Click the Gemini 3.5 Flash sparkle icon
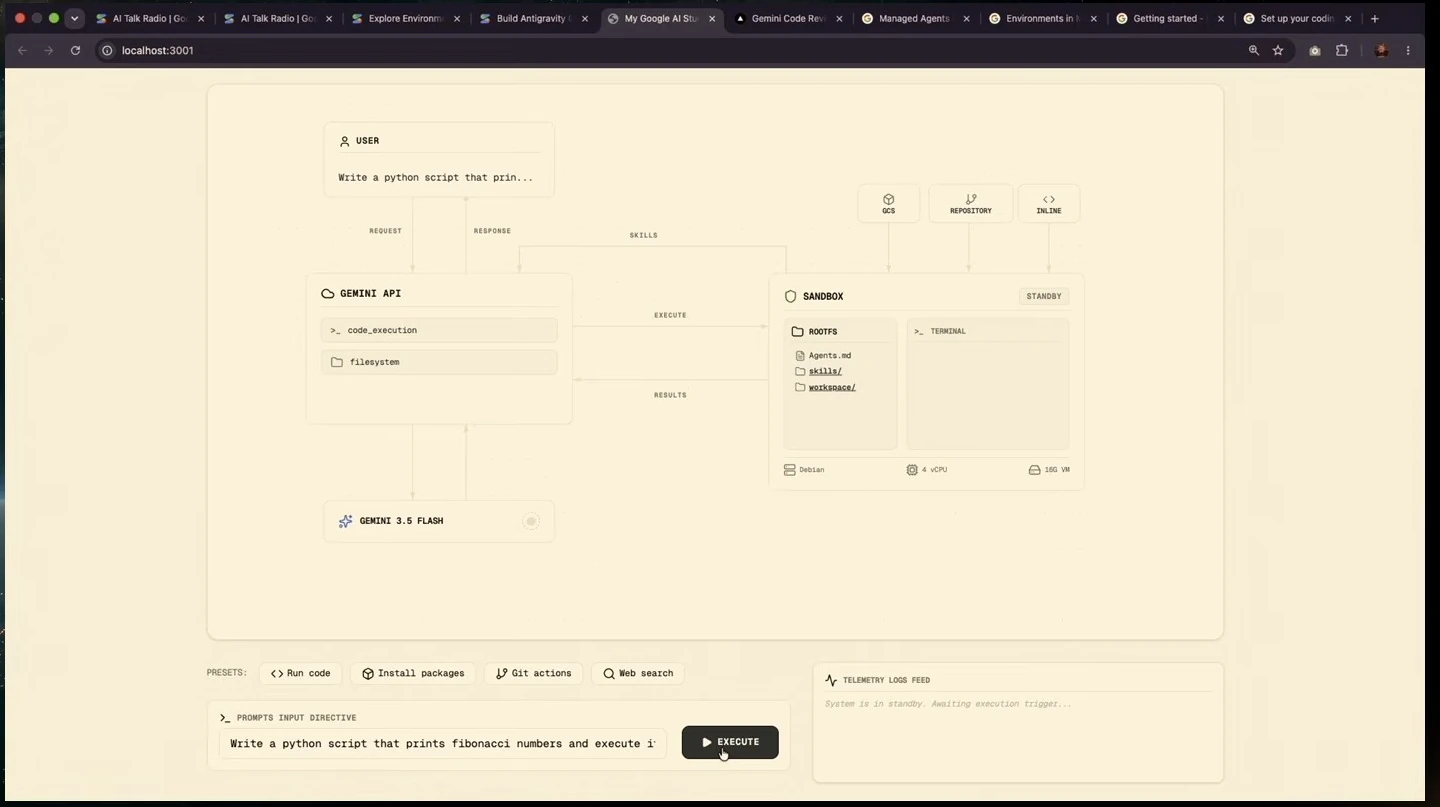This screenshot has width=1440, height=807. coord(345,521)
